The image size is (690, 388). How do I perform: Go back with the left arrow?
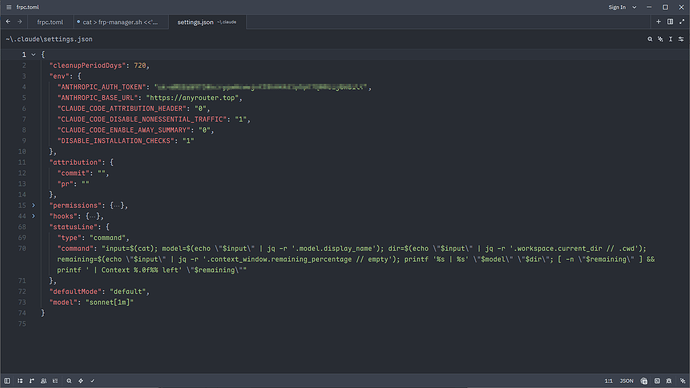8,22
